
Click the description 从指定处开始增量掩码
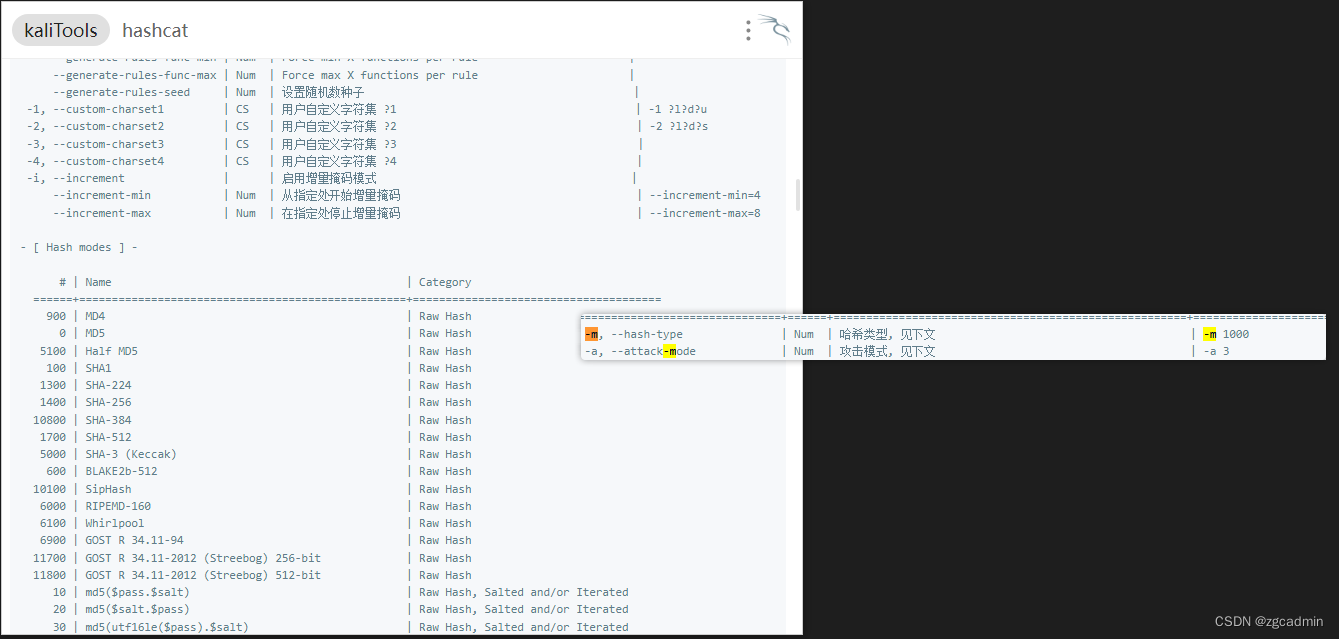pos(341,196)
